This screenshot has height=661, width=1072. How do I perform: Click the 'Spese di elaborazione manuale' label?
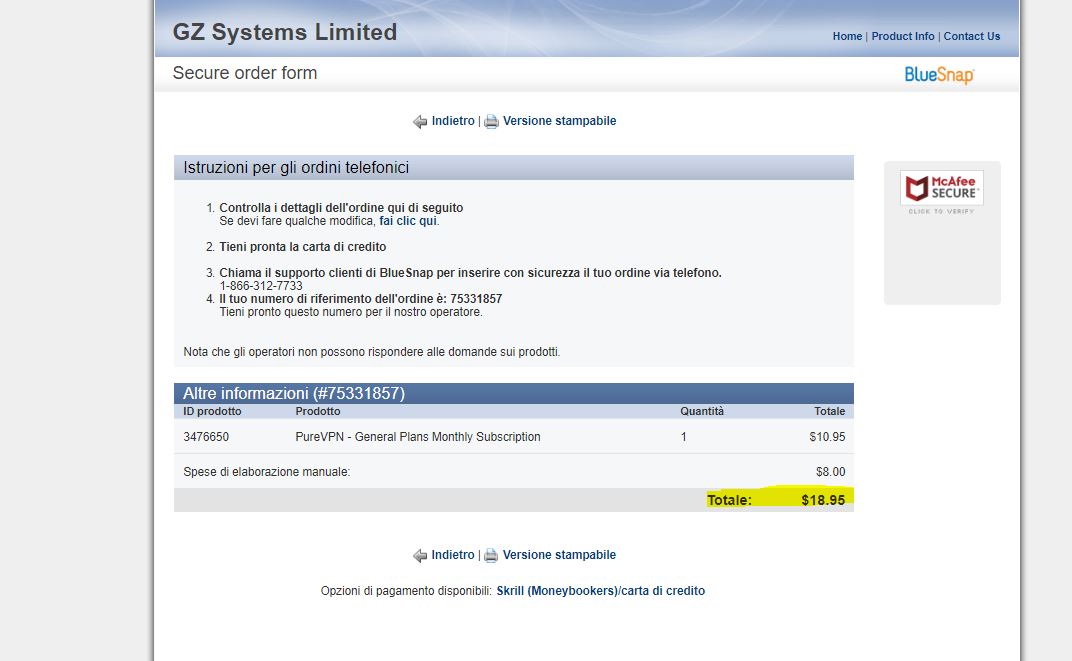coord(267,472)
